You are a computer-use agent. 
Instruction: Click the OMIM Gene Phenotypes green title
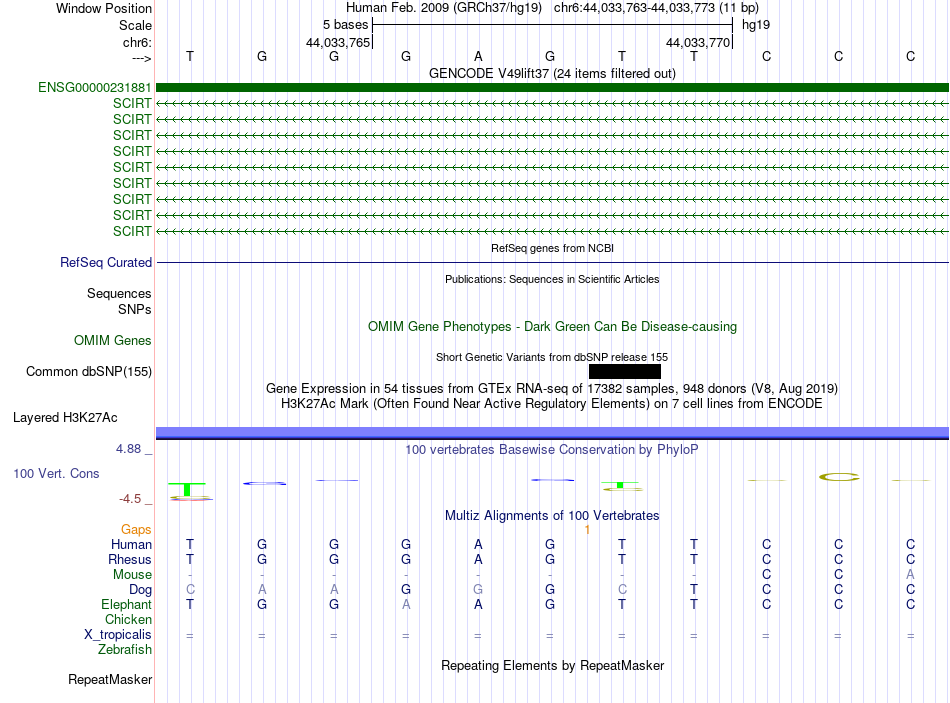pos(552,326)
